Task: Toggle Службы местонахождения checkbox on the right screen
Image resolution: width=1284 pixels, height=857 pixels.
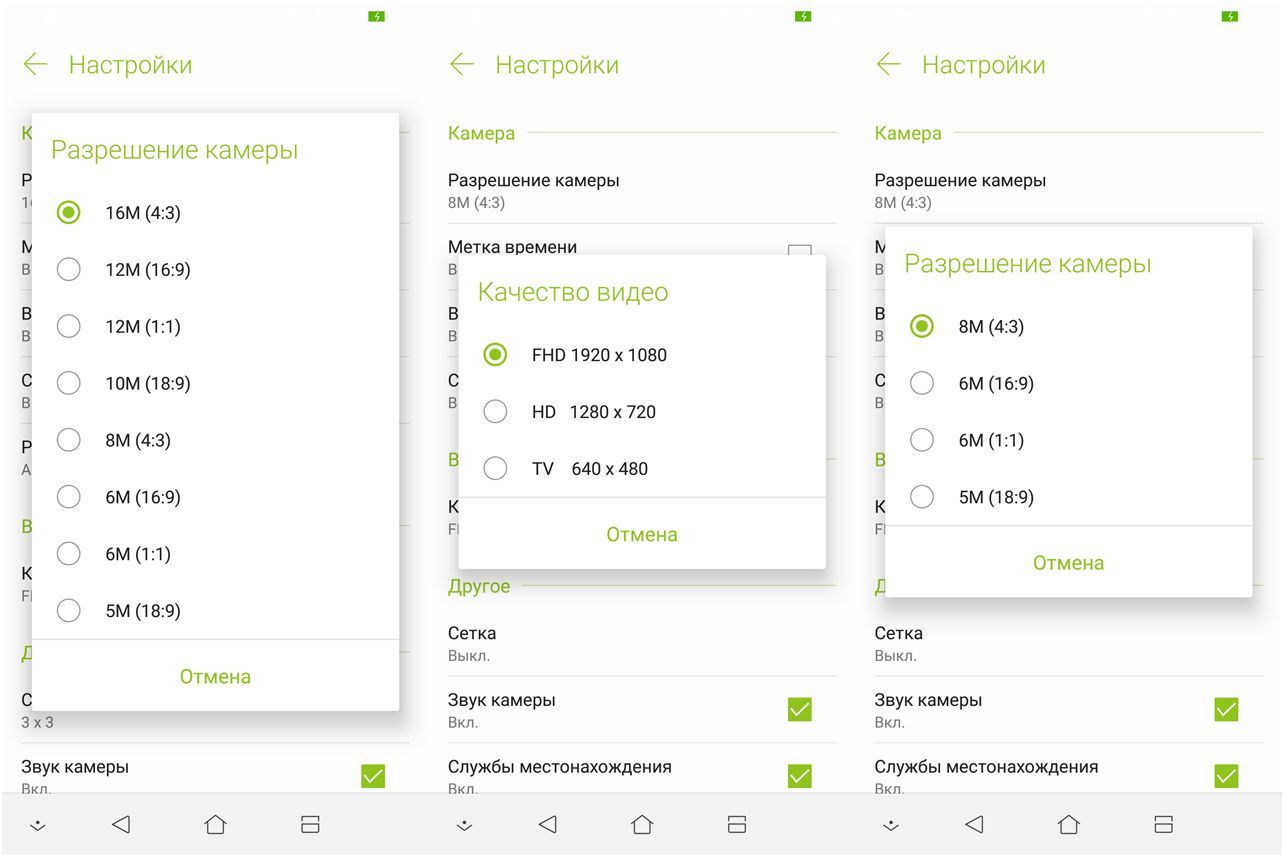Action: point(1225,776)
